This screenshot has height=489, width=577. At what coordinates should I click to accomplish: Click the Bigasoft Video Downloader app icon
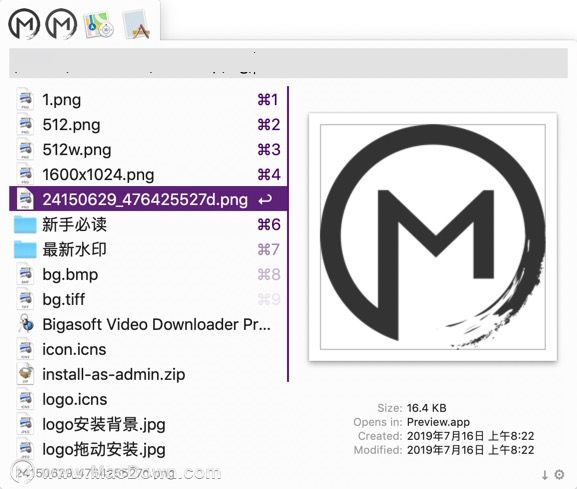click(26, 324)
